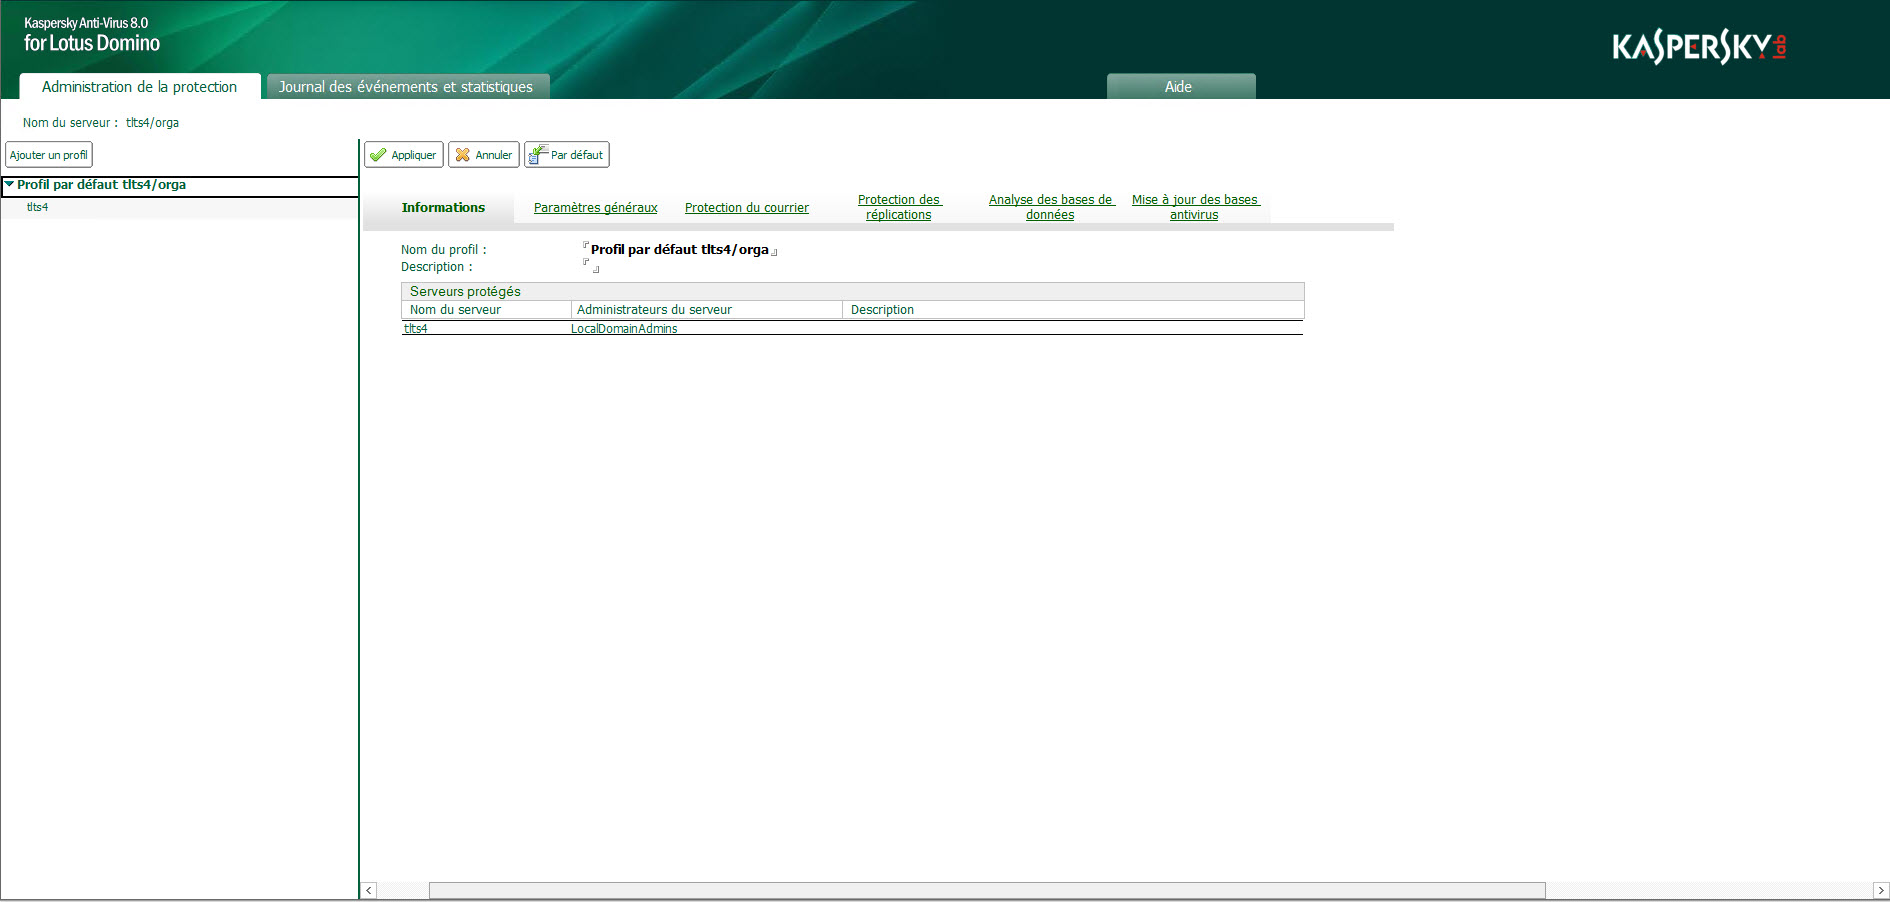
Task: Click the LocalDomainAdmins administrators link
Action: click(x=626, y=328)
